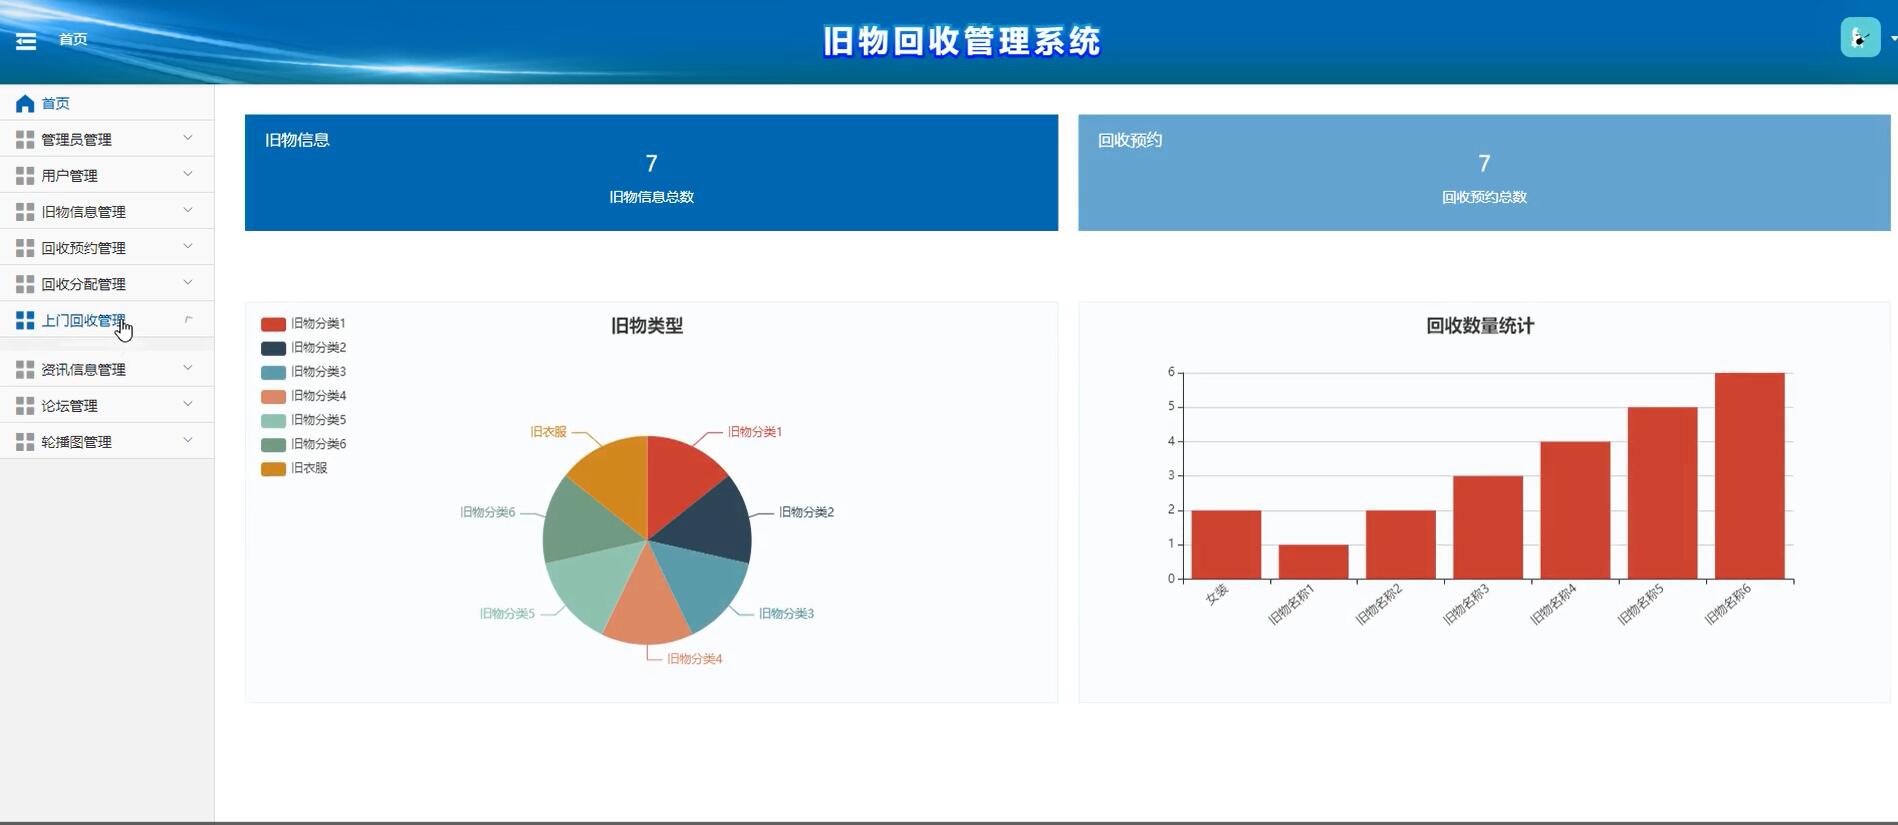Open the 回收预约管理 menu
The width and height of the screenshot is (1898, 825).
[x=107, y=247]
